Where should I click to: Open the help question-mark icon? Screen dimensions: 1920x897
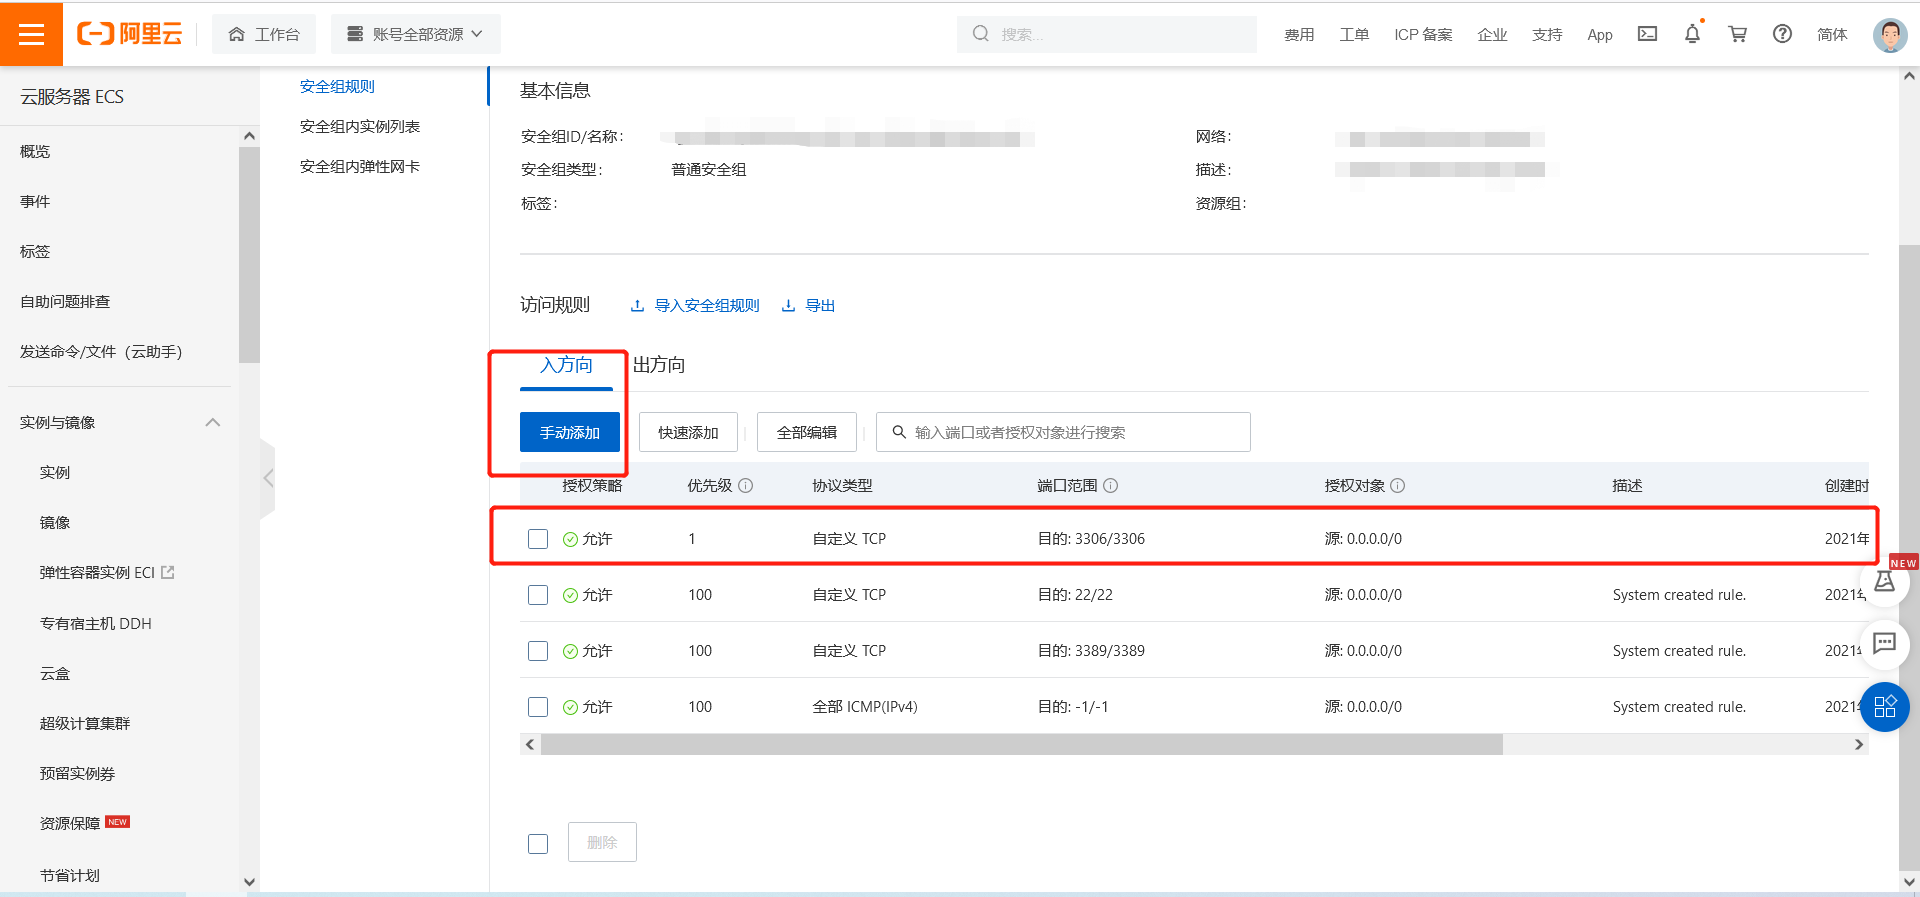[x=1782, y=34]
